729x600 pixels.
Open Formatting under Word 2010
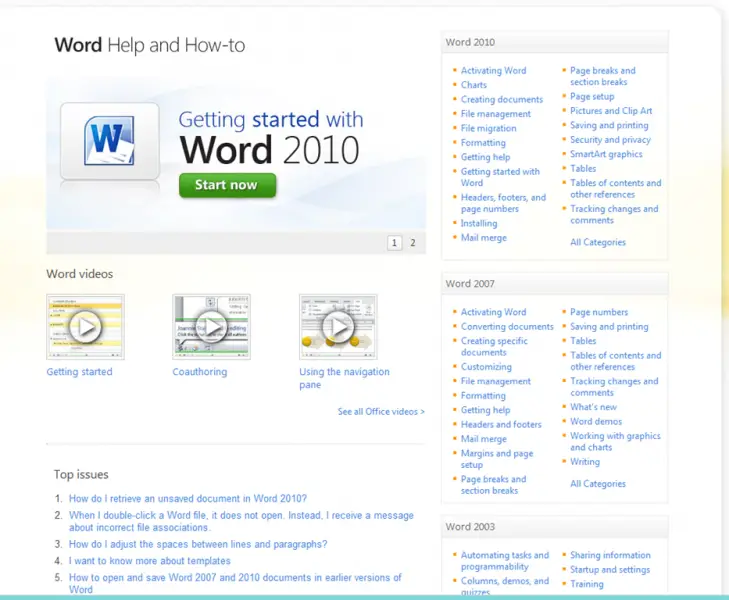tap(483, 143)
